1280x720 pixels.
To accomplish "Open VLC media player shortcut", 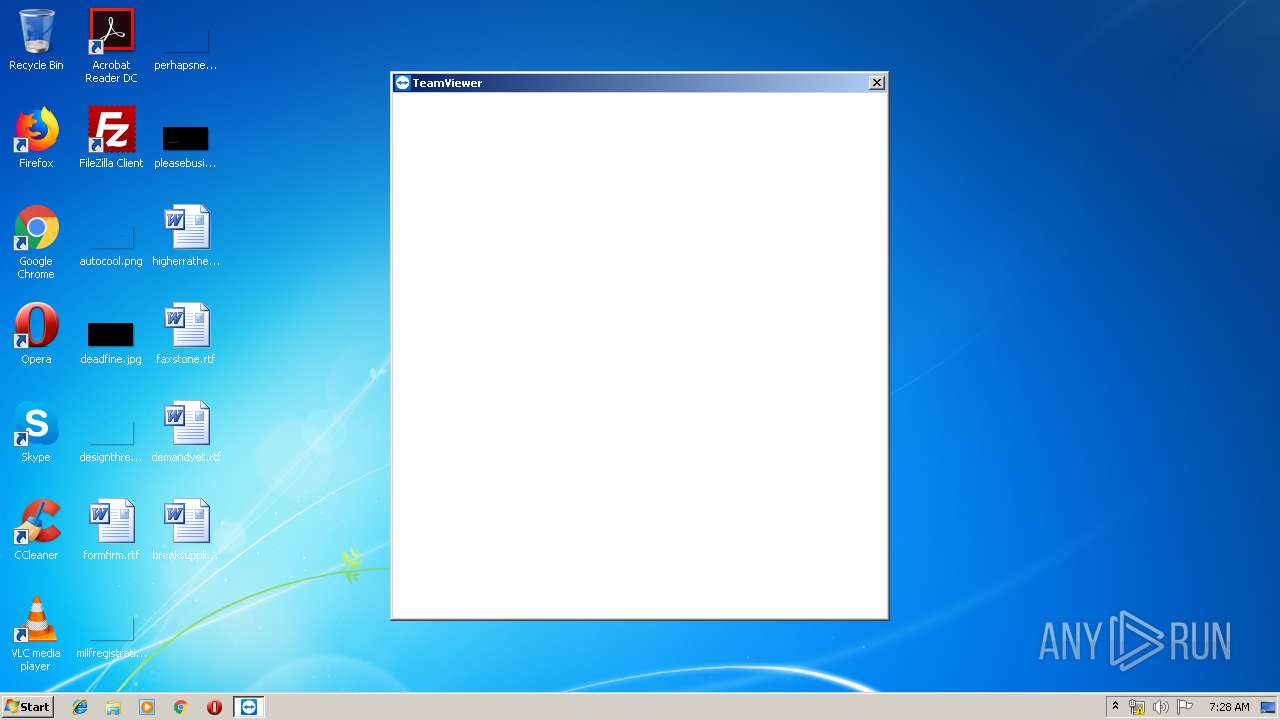I will click(x=36, y=634).
